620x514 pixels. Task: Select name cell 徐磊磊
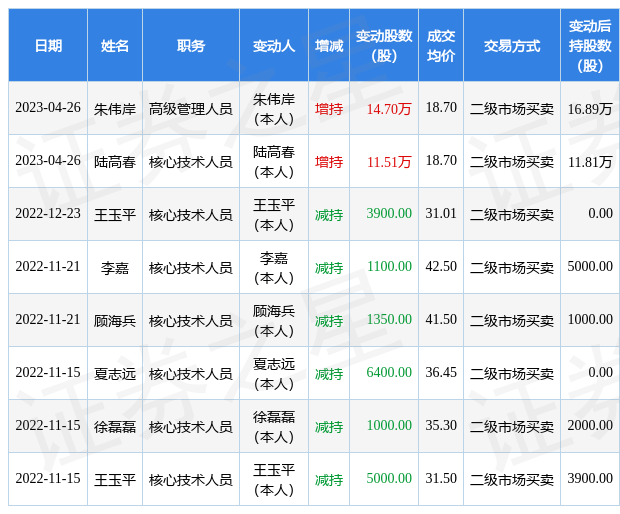(115, 427)
